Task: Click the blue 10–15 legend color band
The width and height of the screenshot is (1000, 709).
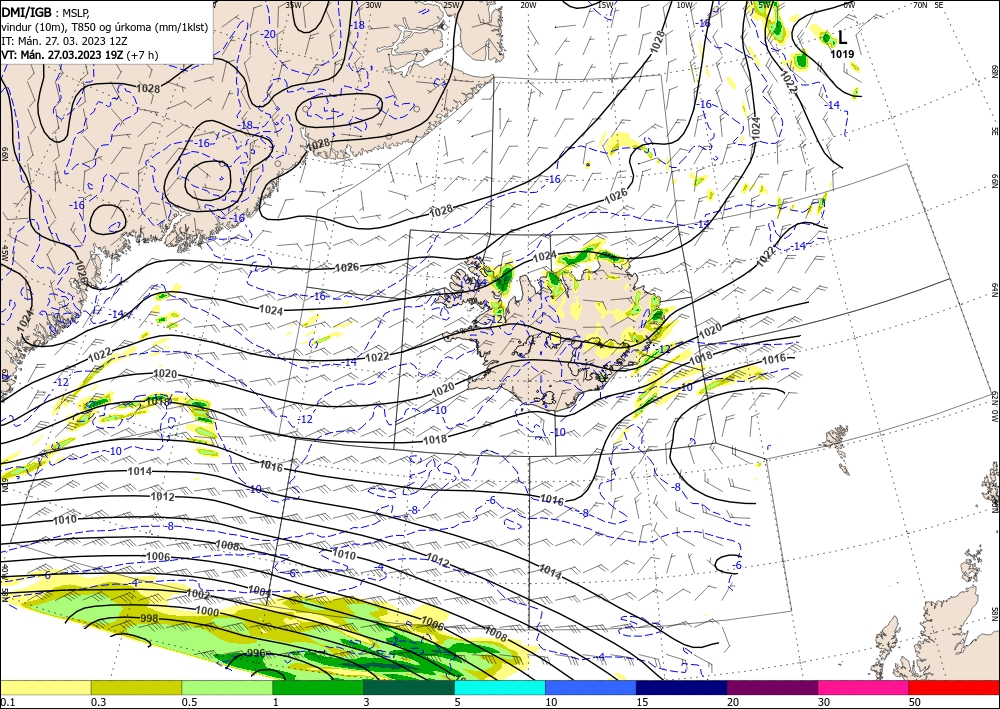Action: tap(591, 687)
